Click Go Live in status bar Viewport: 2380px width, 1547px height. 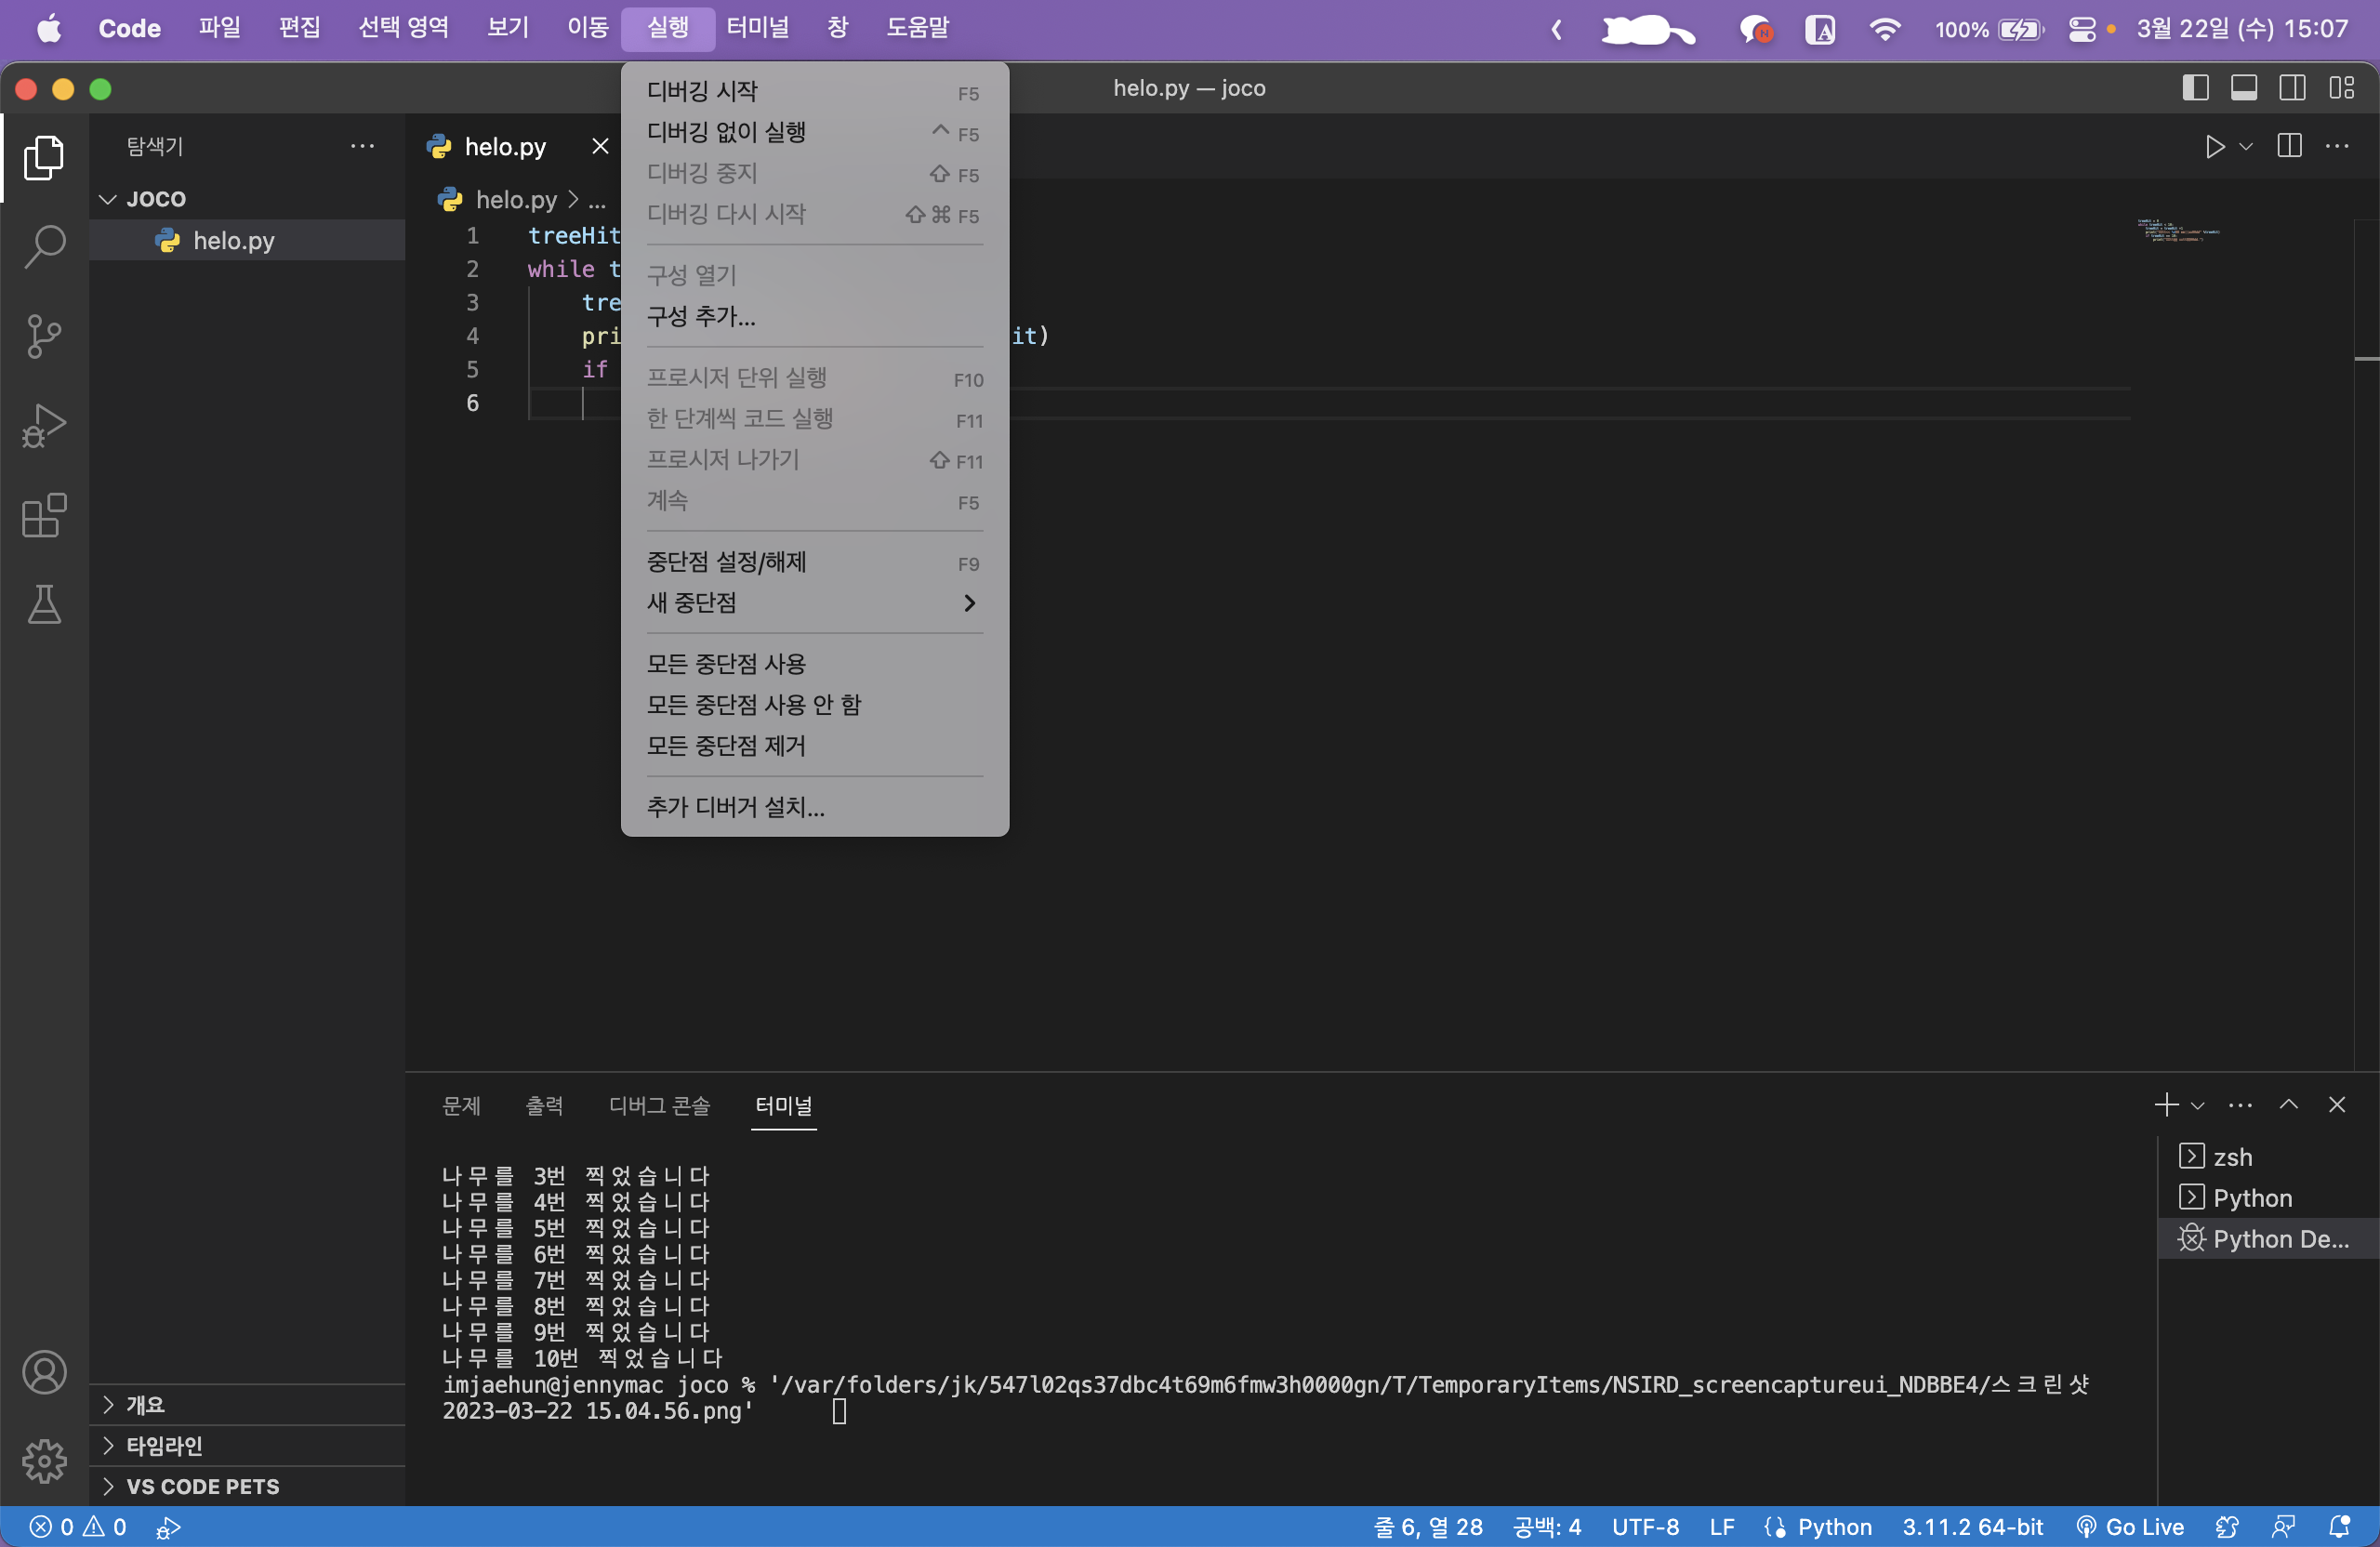point(2130,1527)
